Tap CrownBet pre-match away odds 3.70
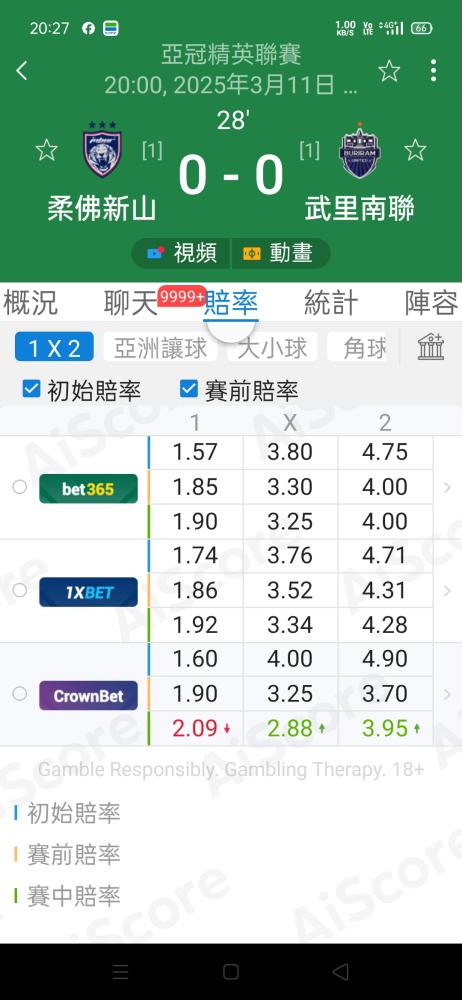 (x=385, y=693)
